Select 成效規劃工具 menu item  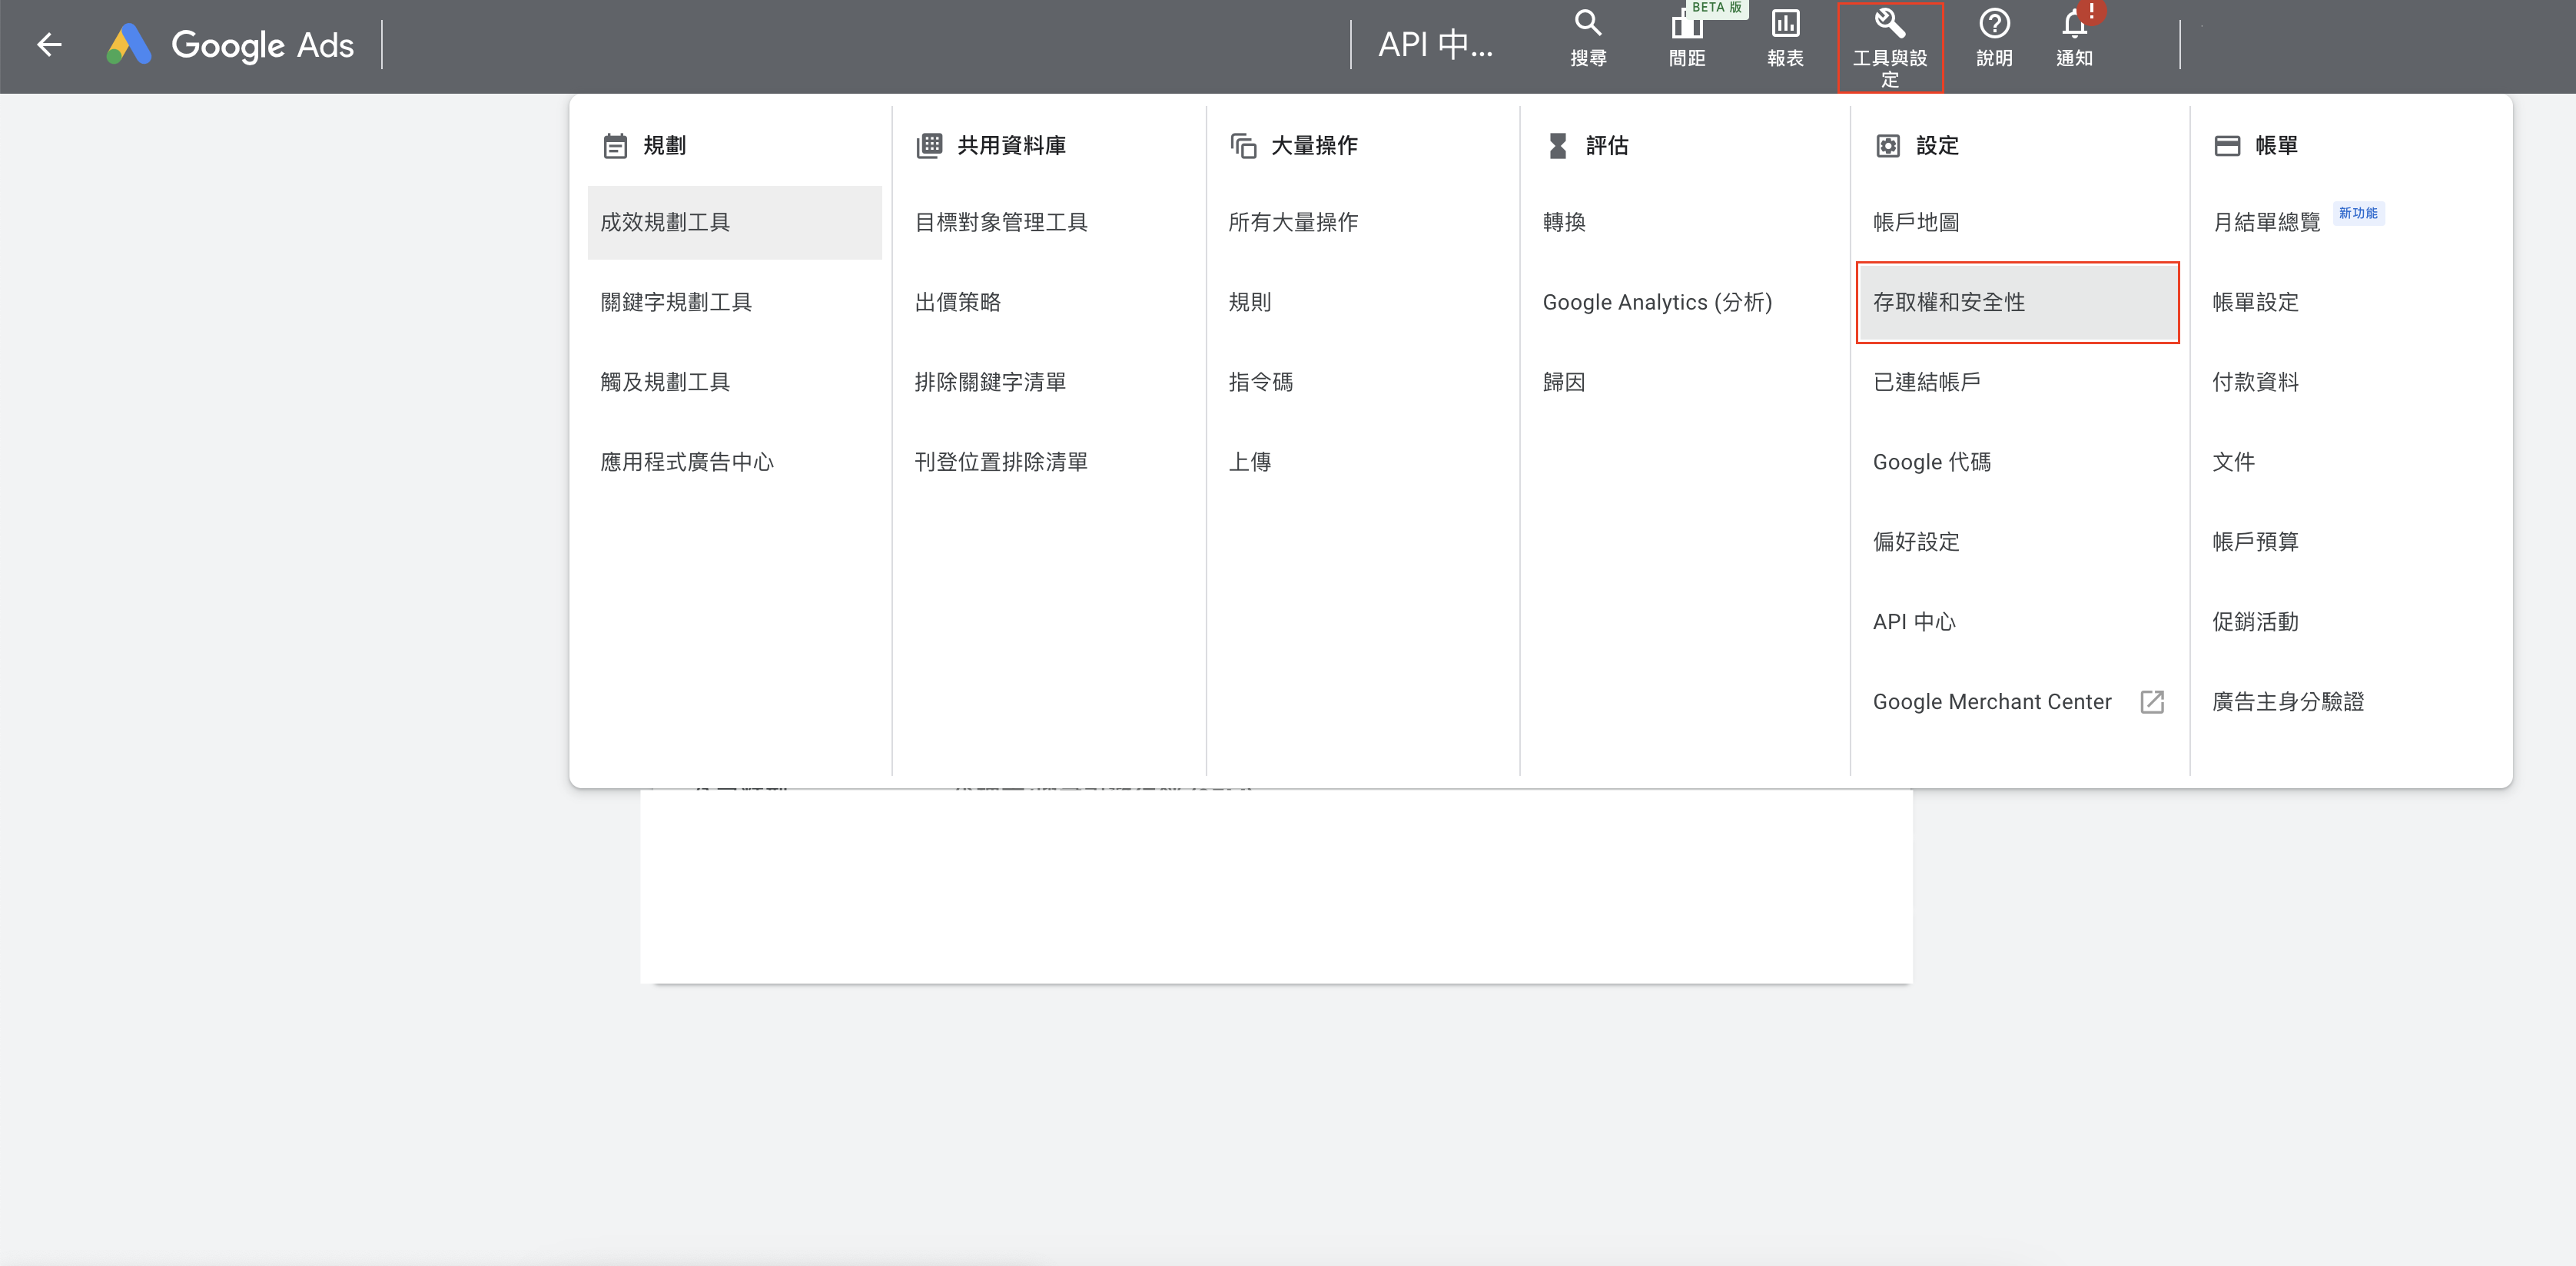click(665, 222)
